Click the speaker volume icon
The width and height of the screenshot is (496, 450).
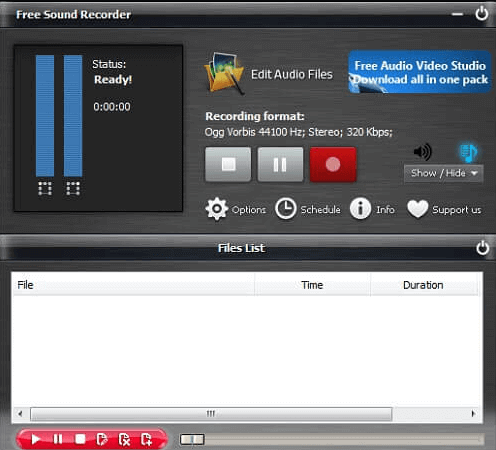(423, 152)
